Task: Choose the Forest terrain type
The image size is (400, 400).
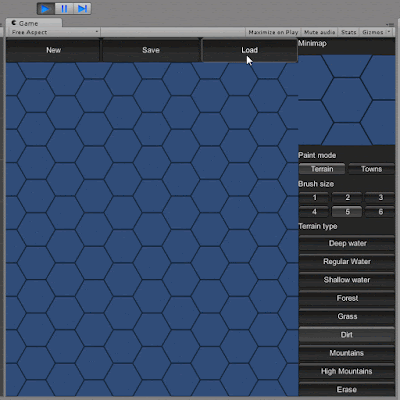Action: click(347, 298)
